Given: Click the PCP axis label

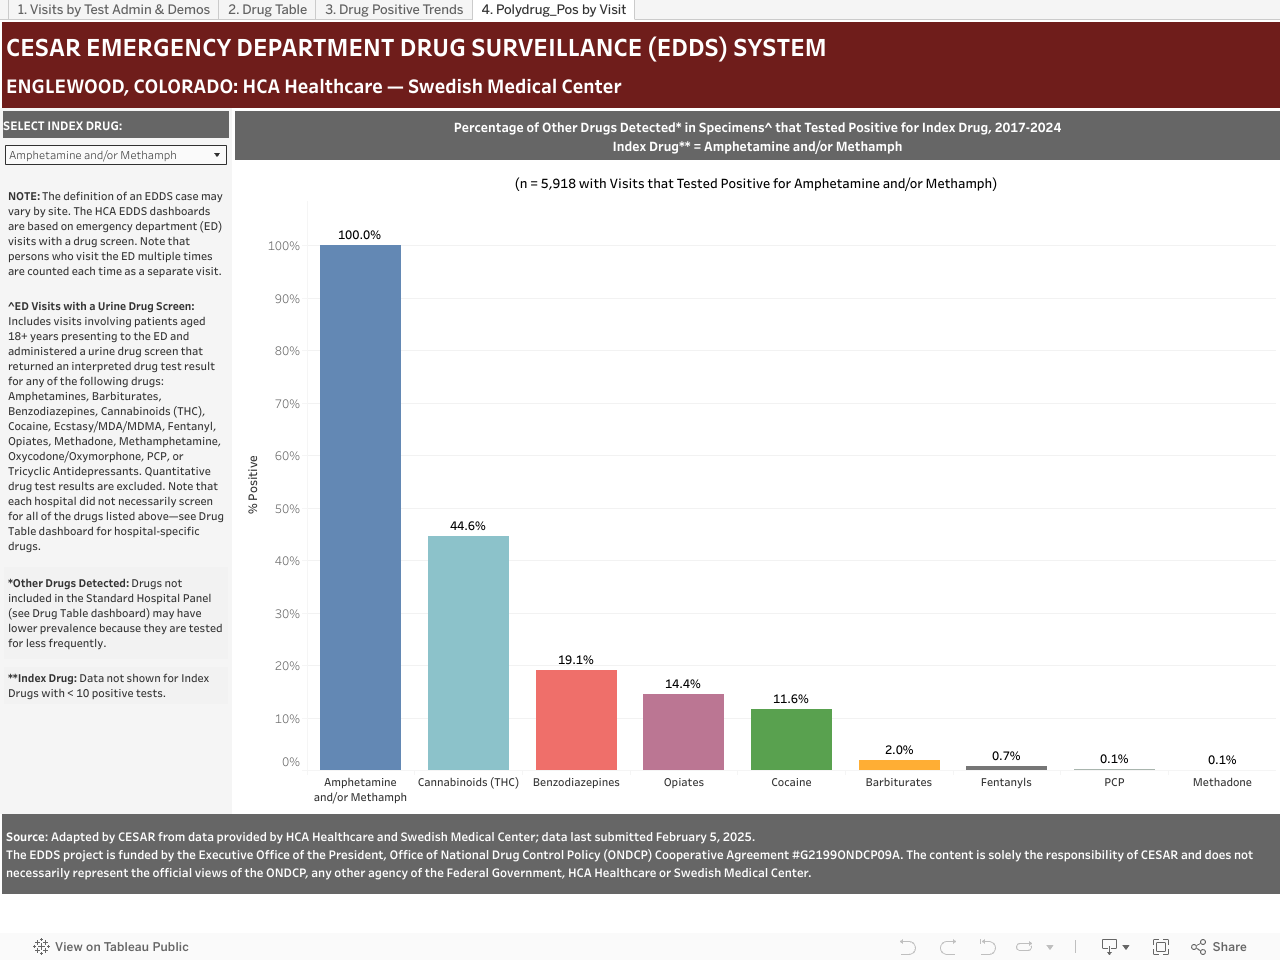Looking at the screenshot, I should [x=1114, y=782].
